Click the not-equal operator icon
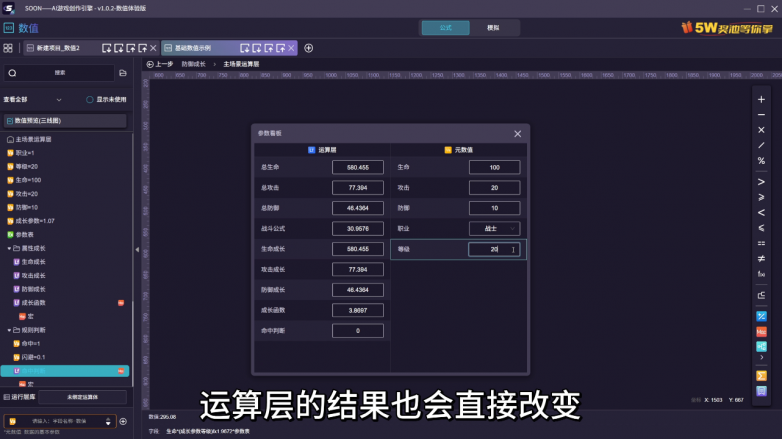The height and width of the screenshot is (439, 782). click(x=761, y=258)
